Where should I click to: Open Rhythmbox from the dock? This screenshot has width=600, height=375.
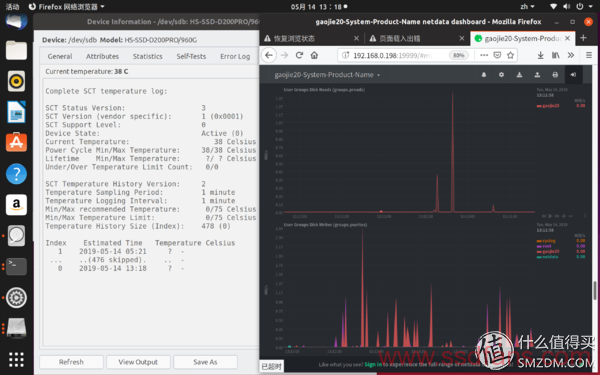[x=16, y=81]
